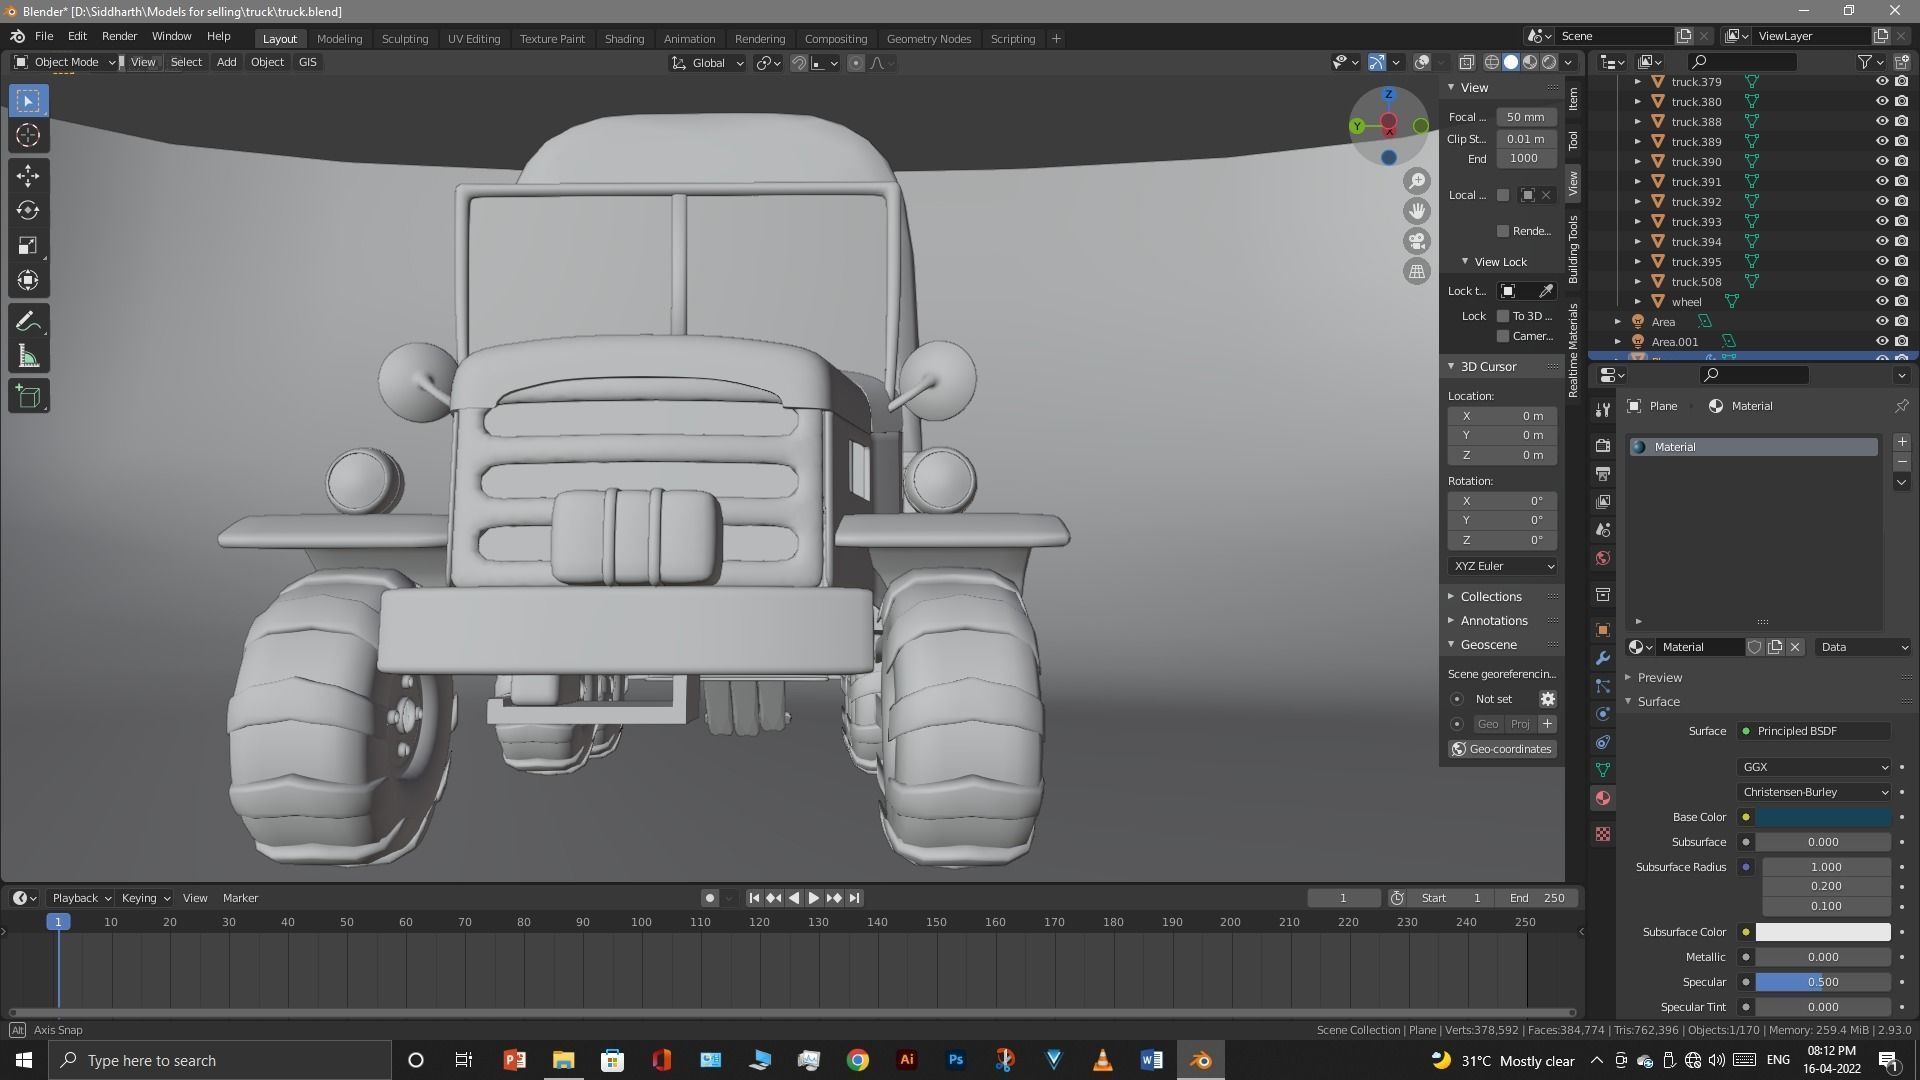1920x1080 pixels.
Task: Open the Material properties tab
Action: click(1603, 798)
